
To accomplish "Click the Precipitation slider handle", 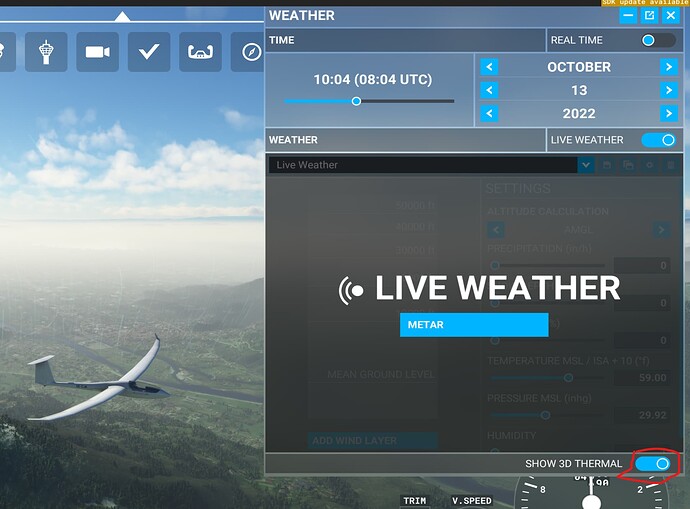I will tap(495, 265).
